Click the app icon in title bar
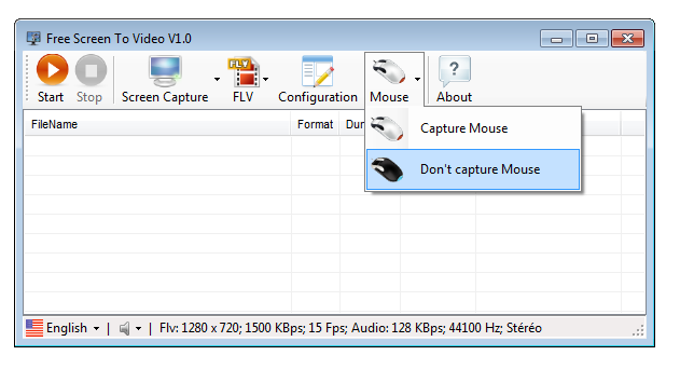This screenshot has height=369, width=680. (x=33, y=38)
